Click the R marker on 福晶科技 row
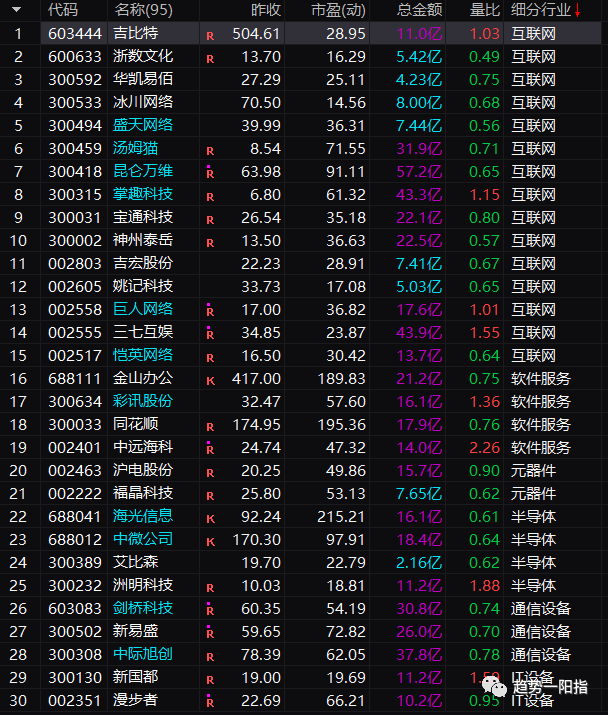 pyautogui.click(x=210, y=496)
